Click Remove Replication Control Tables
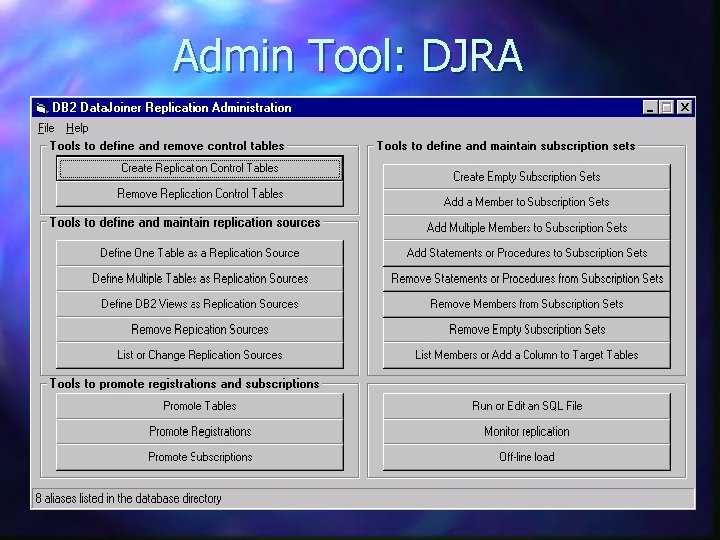The width and height of the screenshot is (720, 540). [x=200, y=194]
